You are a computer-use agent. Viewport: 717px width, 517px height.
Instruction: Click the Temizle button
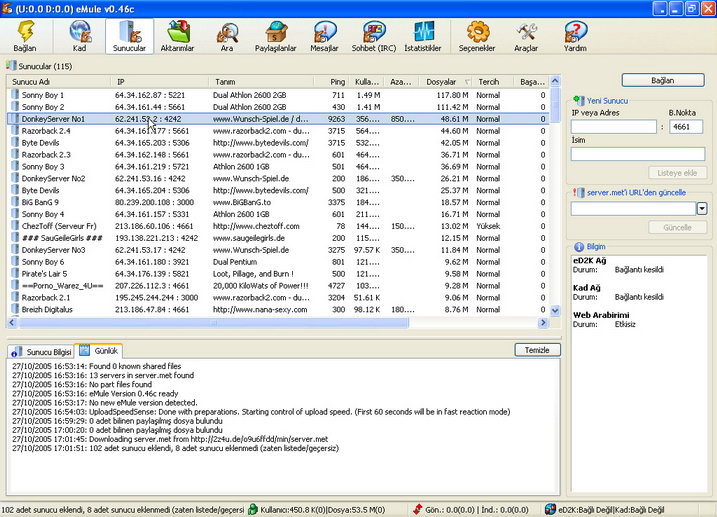(x=537, y=350)
